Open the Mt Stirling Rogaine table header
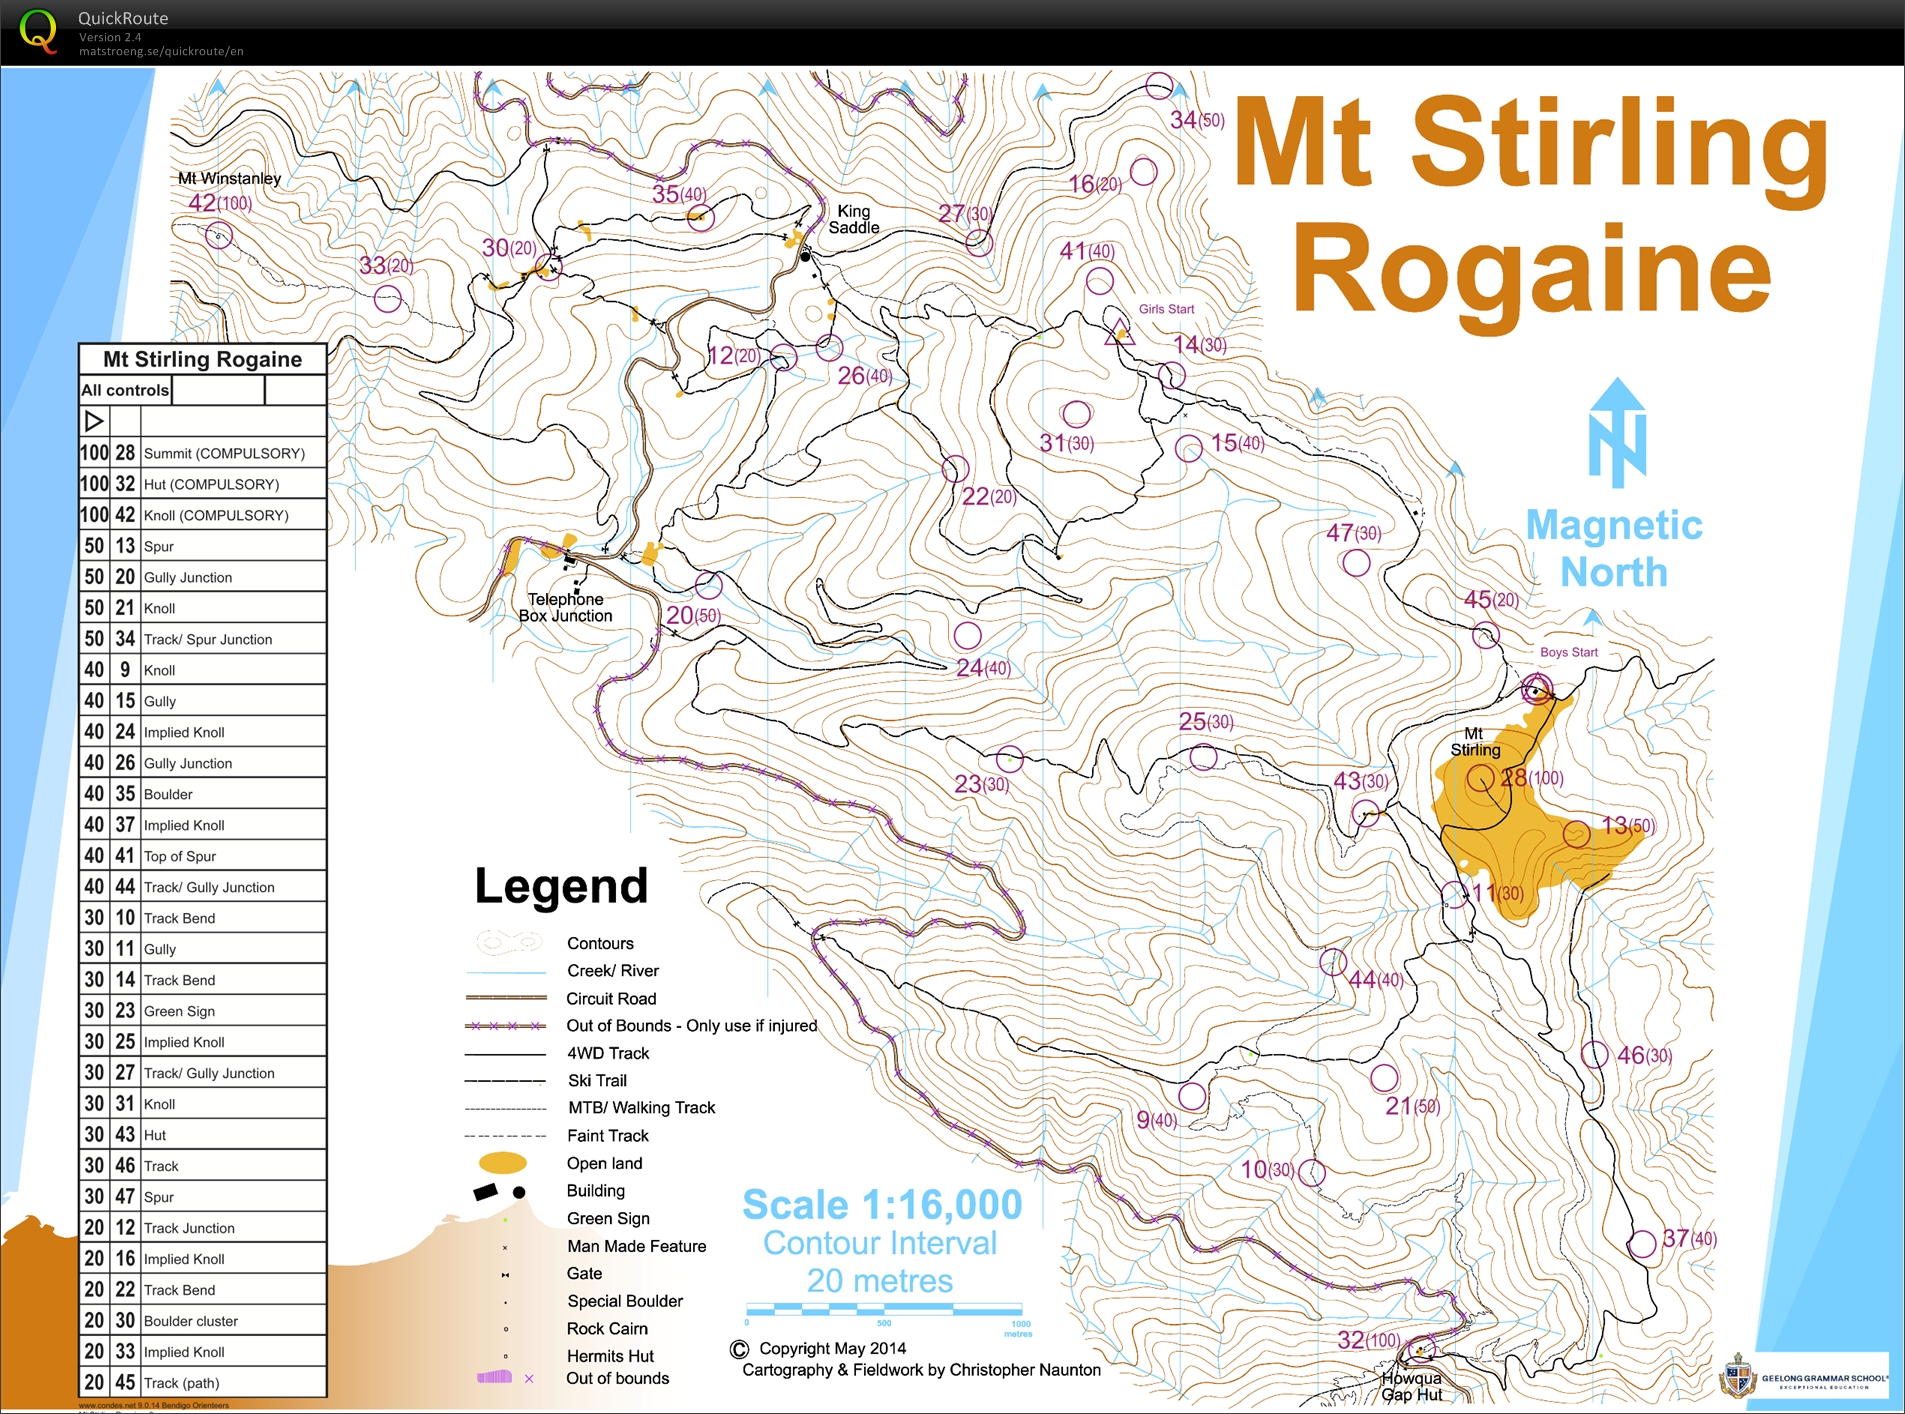The height and width of the screenshot is (1414, 1905). (x=200, y=359)
